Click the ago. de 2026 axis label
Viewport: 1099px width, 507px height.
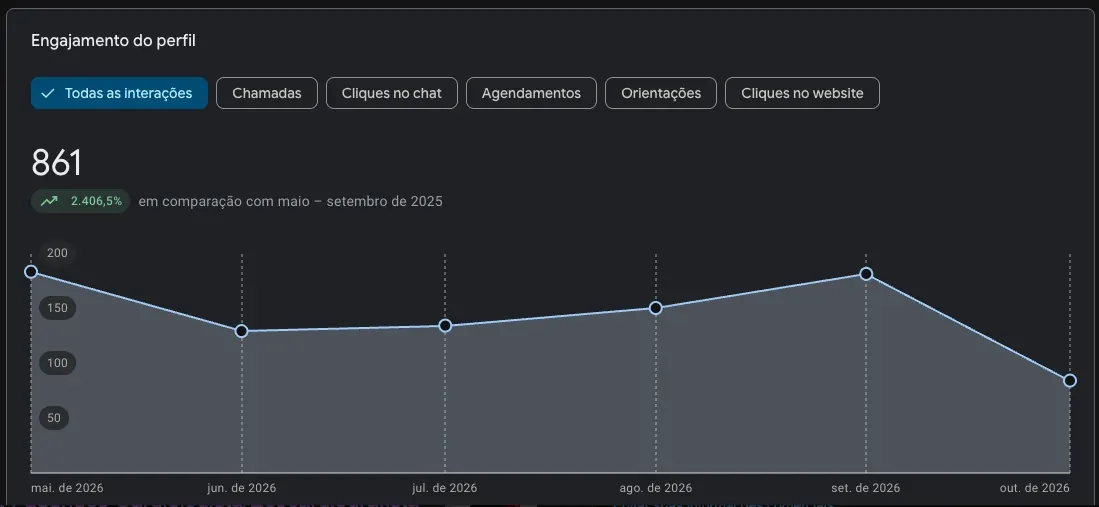656,488
